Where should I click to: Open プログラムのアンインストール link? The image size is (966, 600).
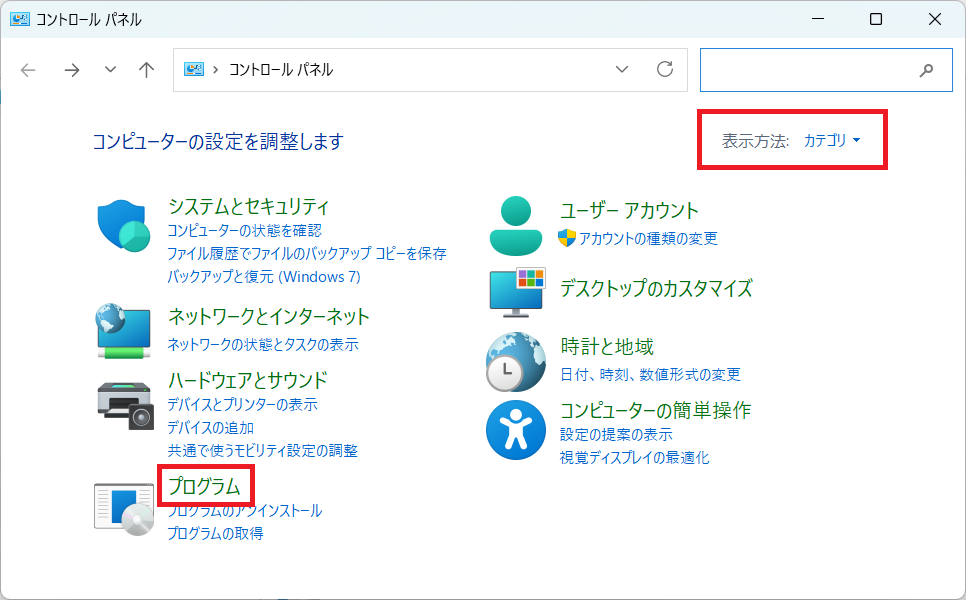245,511
